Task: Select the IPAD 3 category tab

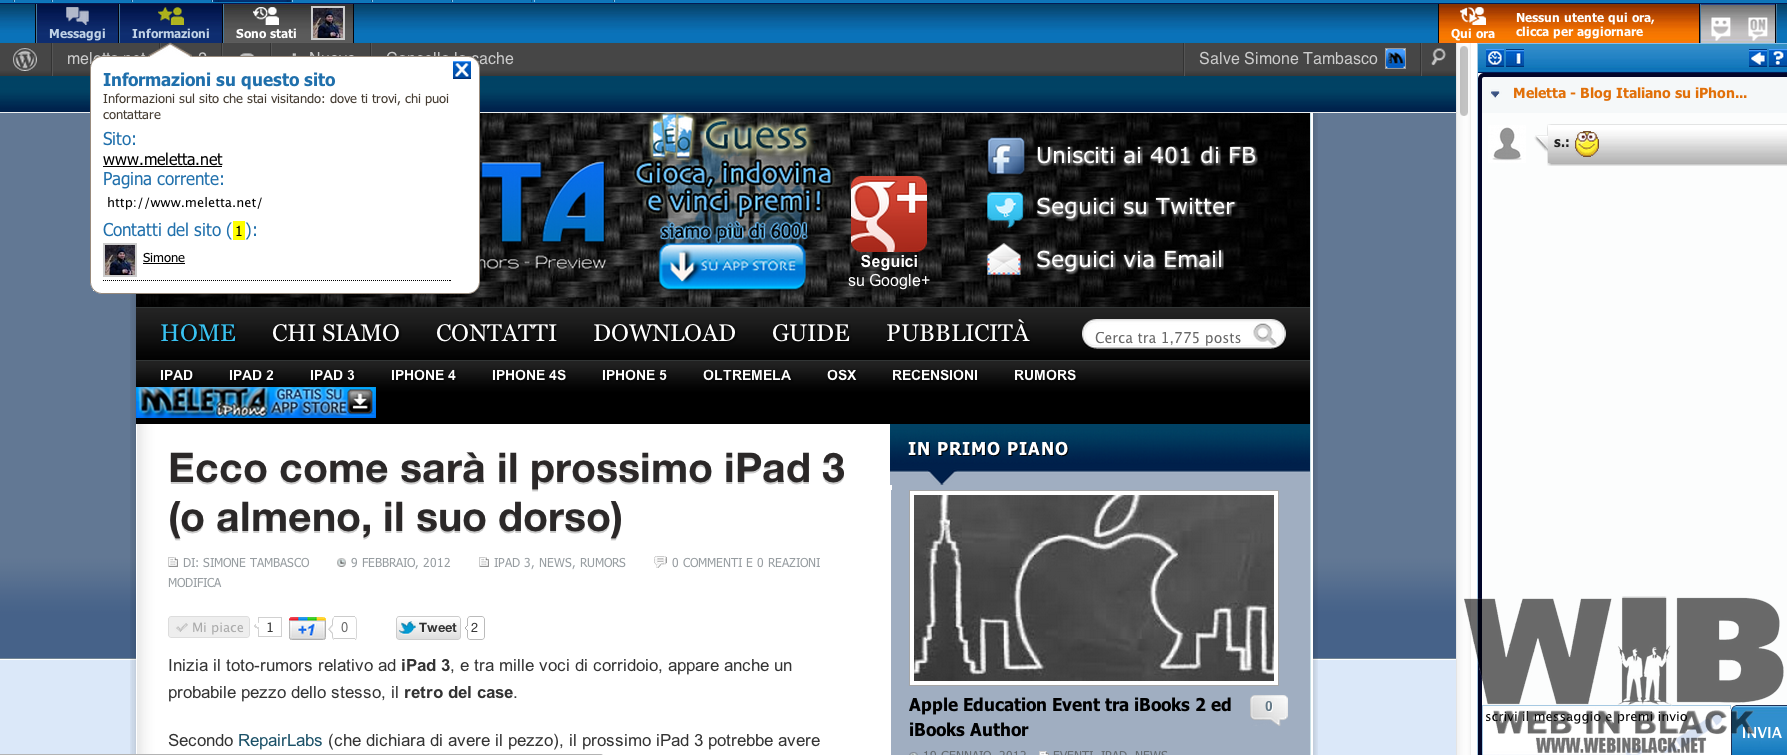Action: (x=332, y=375)
